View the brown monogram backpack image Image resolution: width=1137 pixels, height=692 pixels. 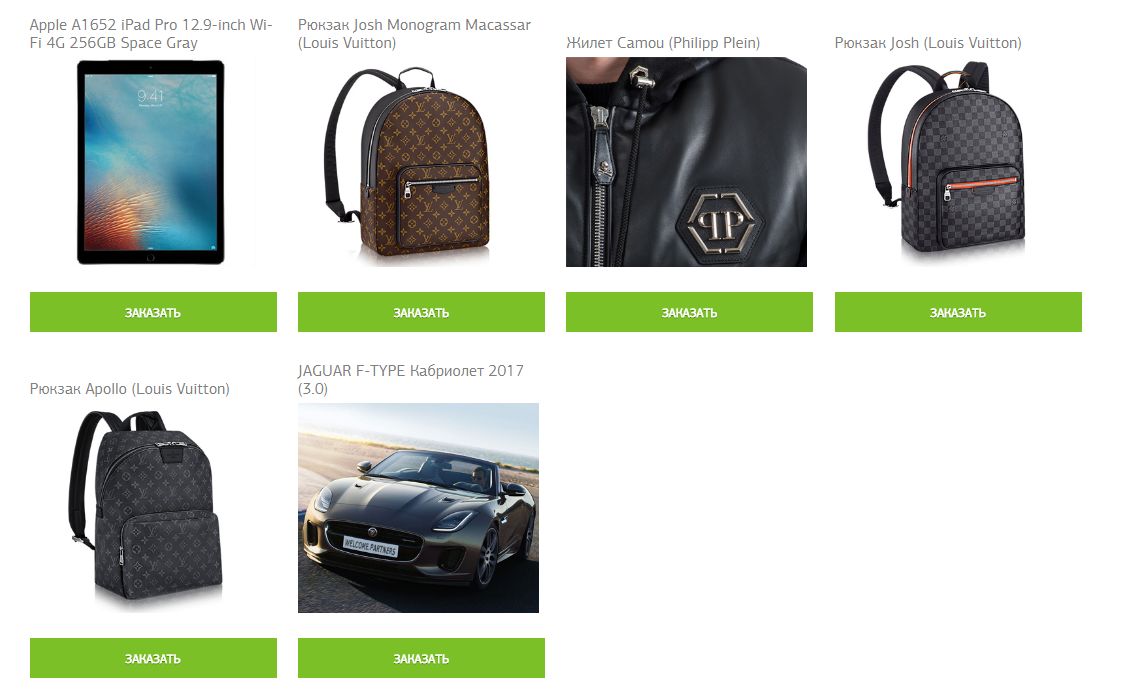pos(408,164)
